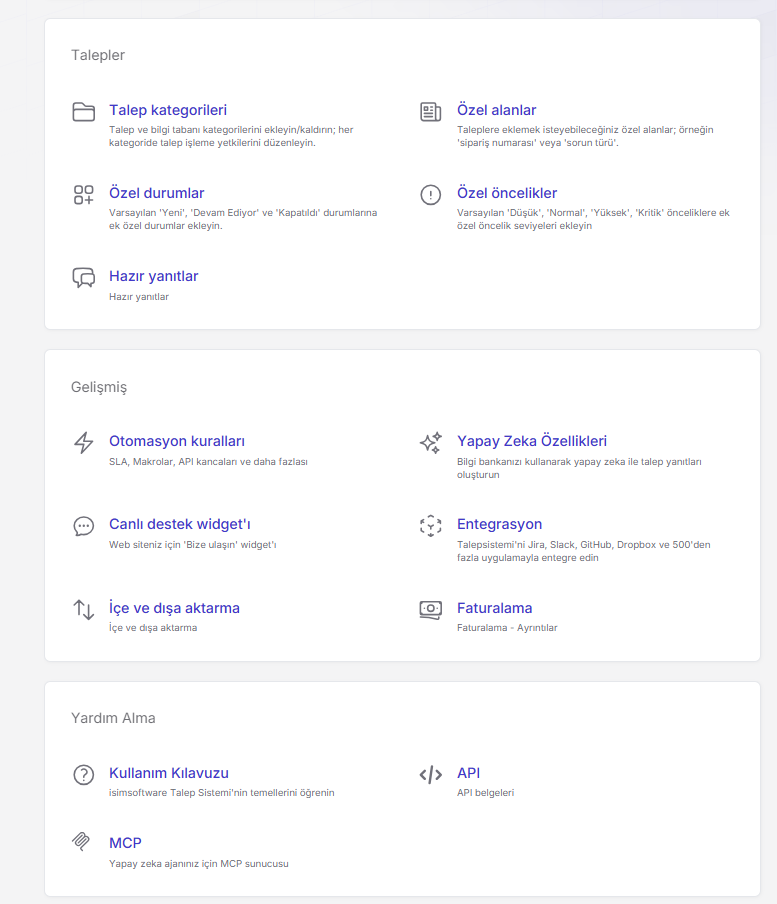Click the code brackets icon for API
The width and height of the screenshot is (777, 904).
(431, 775)
